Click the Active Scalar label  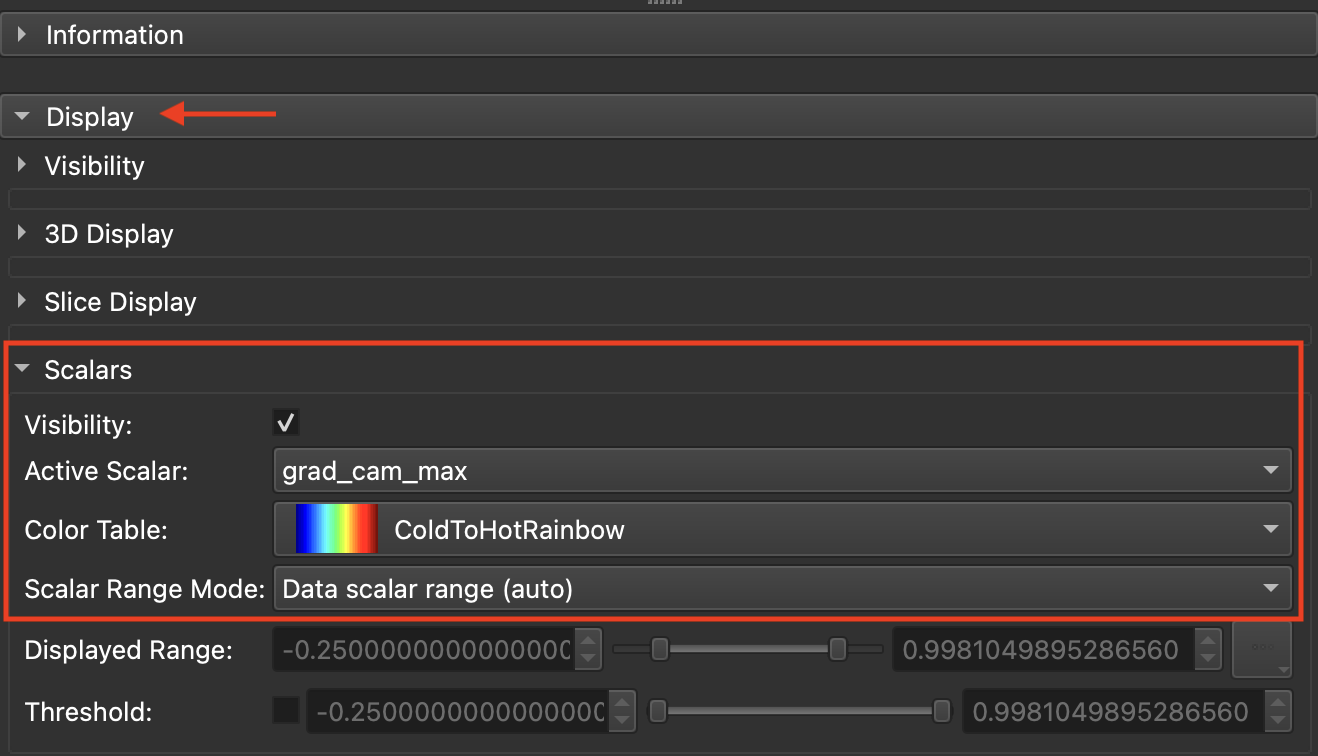(x=106, y=471)
